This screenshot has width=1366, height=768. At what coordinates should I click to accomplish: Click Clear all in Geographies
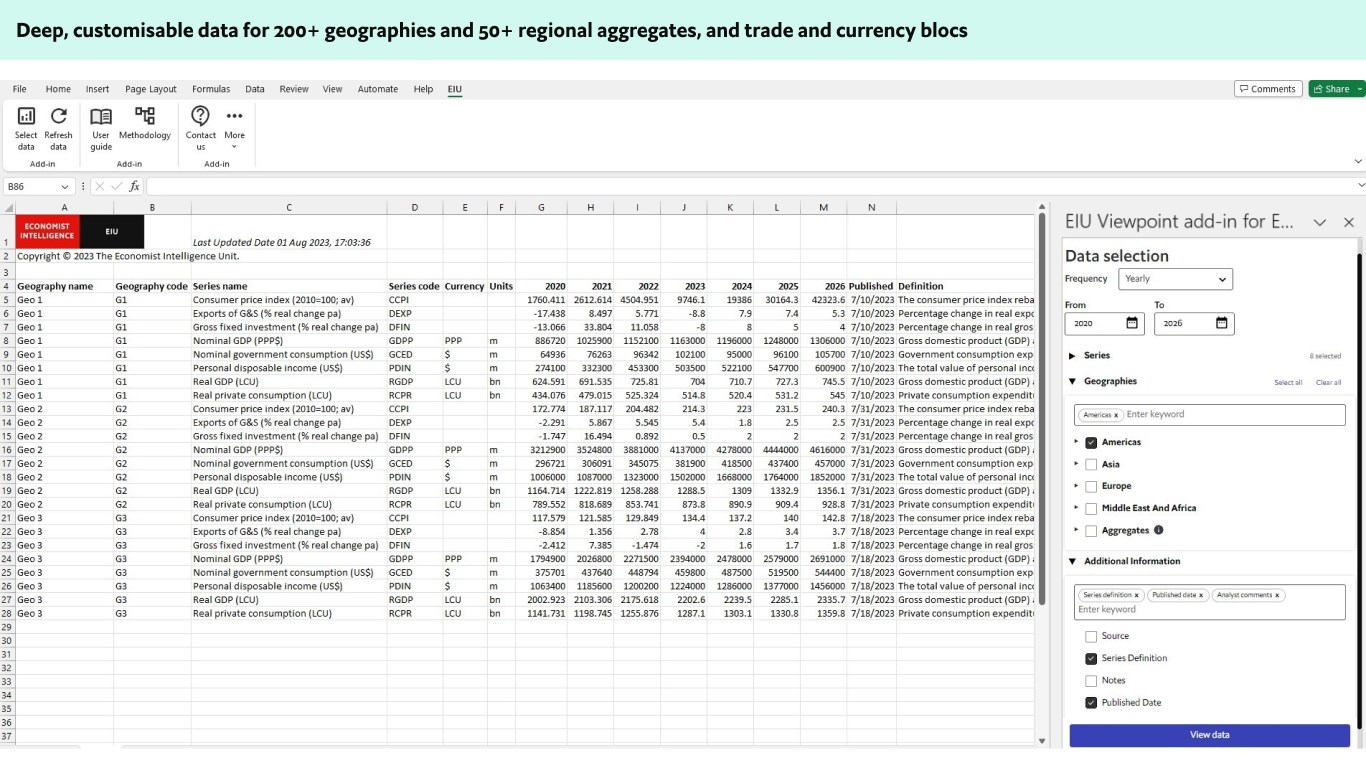coord(1328,382)
